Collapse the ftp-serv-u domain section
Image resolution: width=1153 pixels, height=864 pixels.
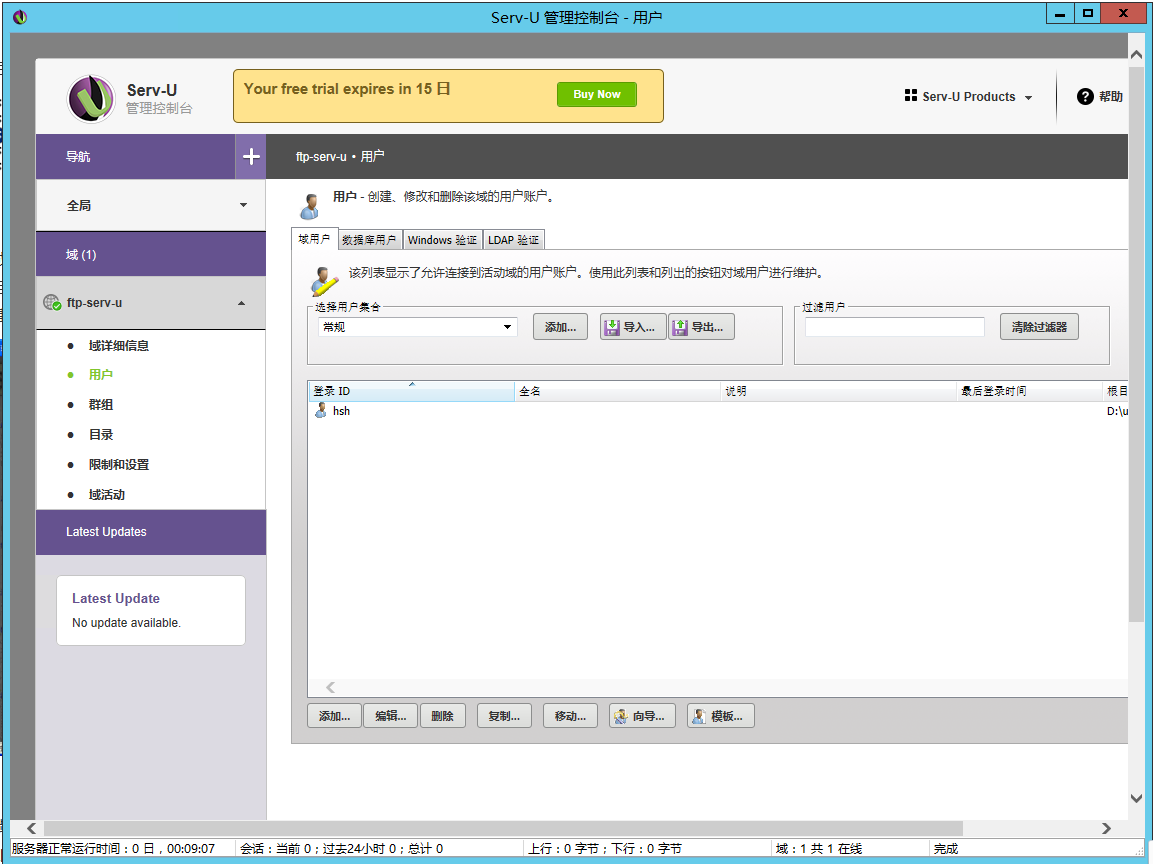[241, 303]
